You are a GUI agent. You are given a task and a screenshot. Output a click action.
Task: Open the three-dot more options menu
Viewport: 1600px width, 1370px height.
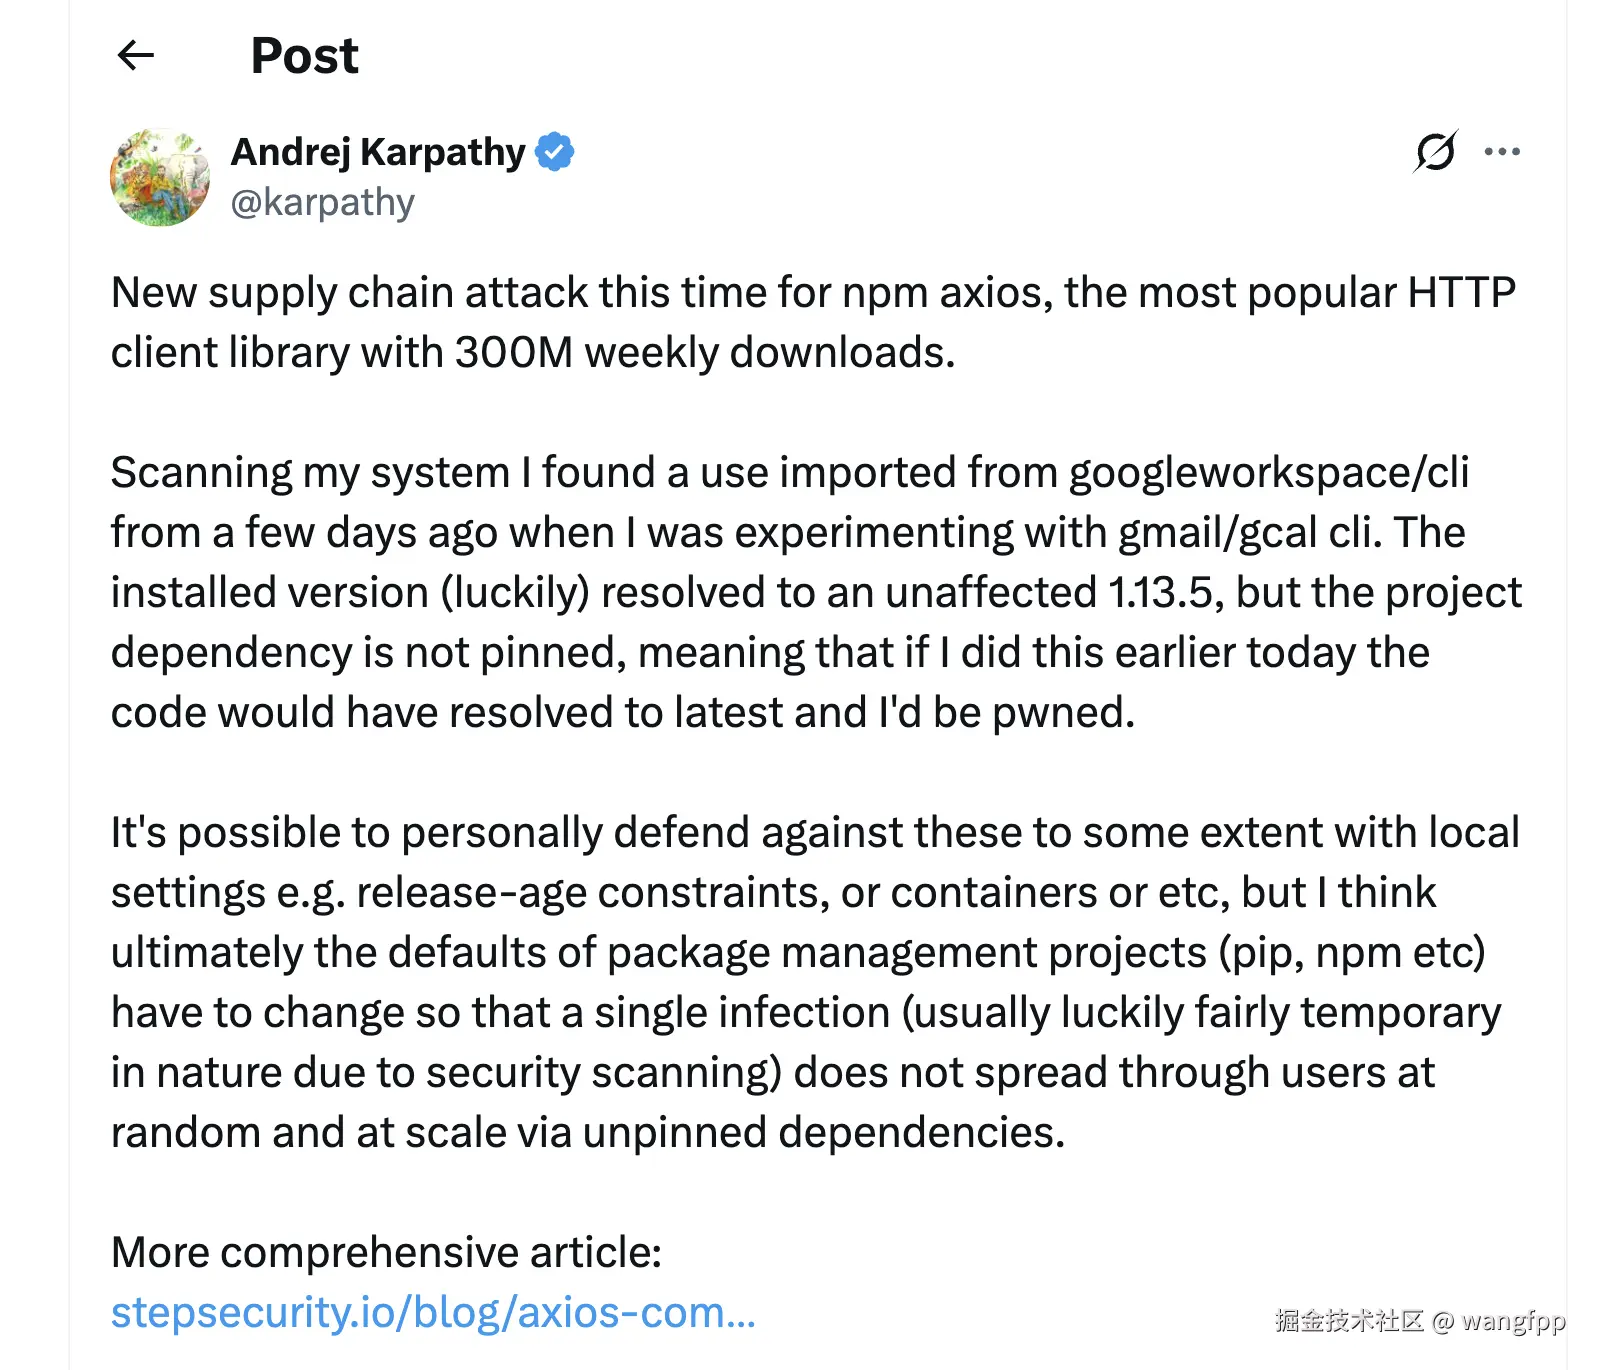pyautogui.click(x=1502, y=152)
